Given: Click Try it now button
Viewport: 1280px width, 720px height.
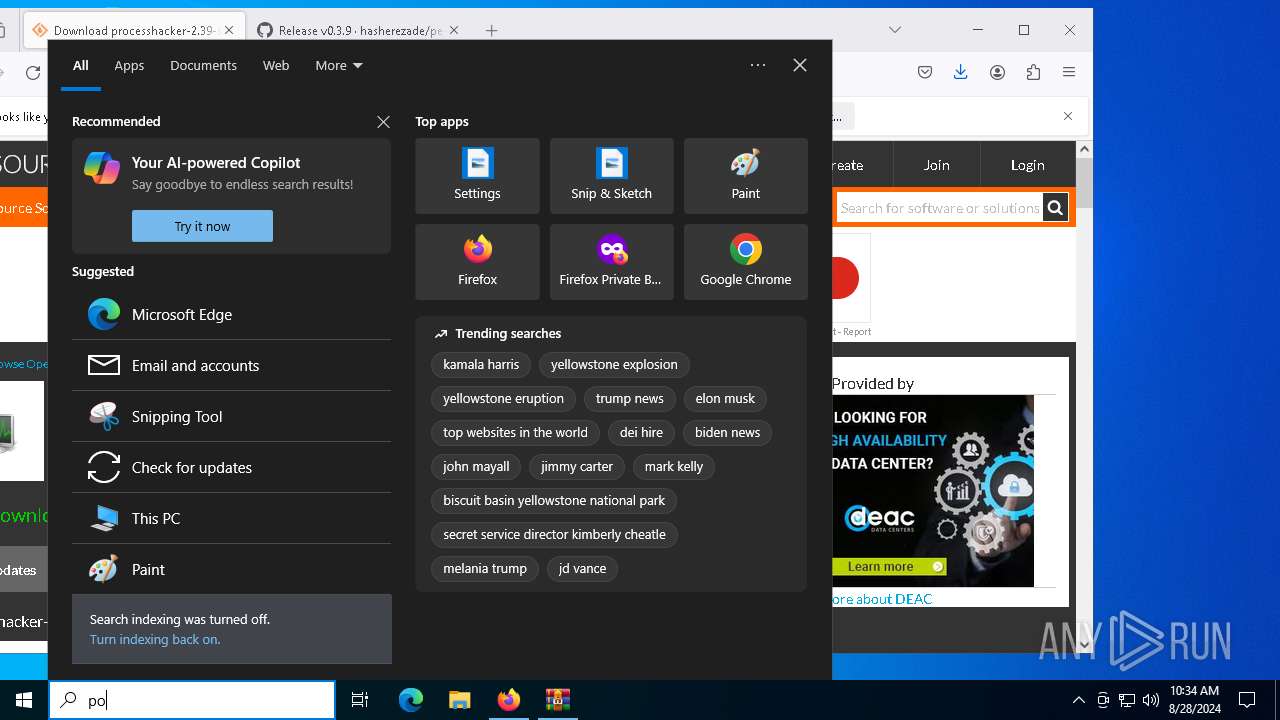Looking at the screenshot, I should click(202, 226).
